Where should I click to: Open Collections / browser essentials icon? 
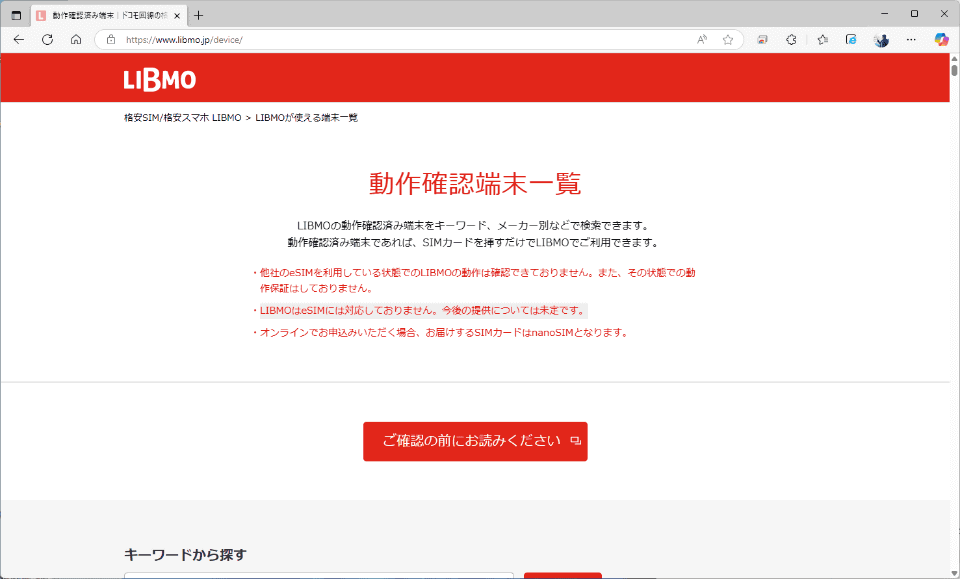[851, 40]
